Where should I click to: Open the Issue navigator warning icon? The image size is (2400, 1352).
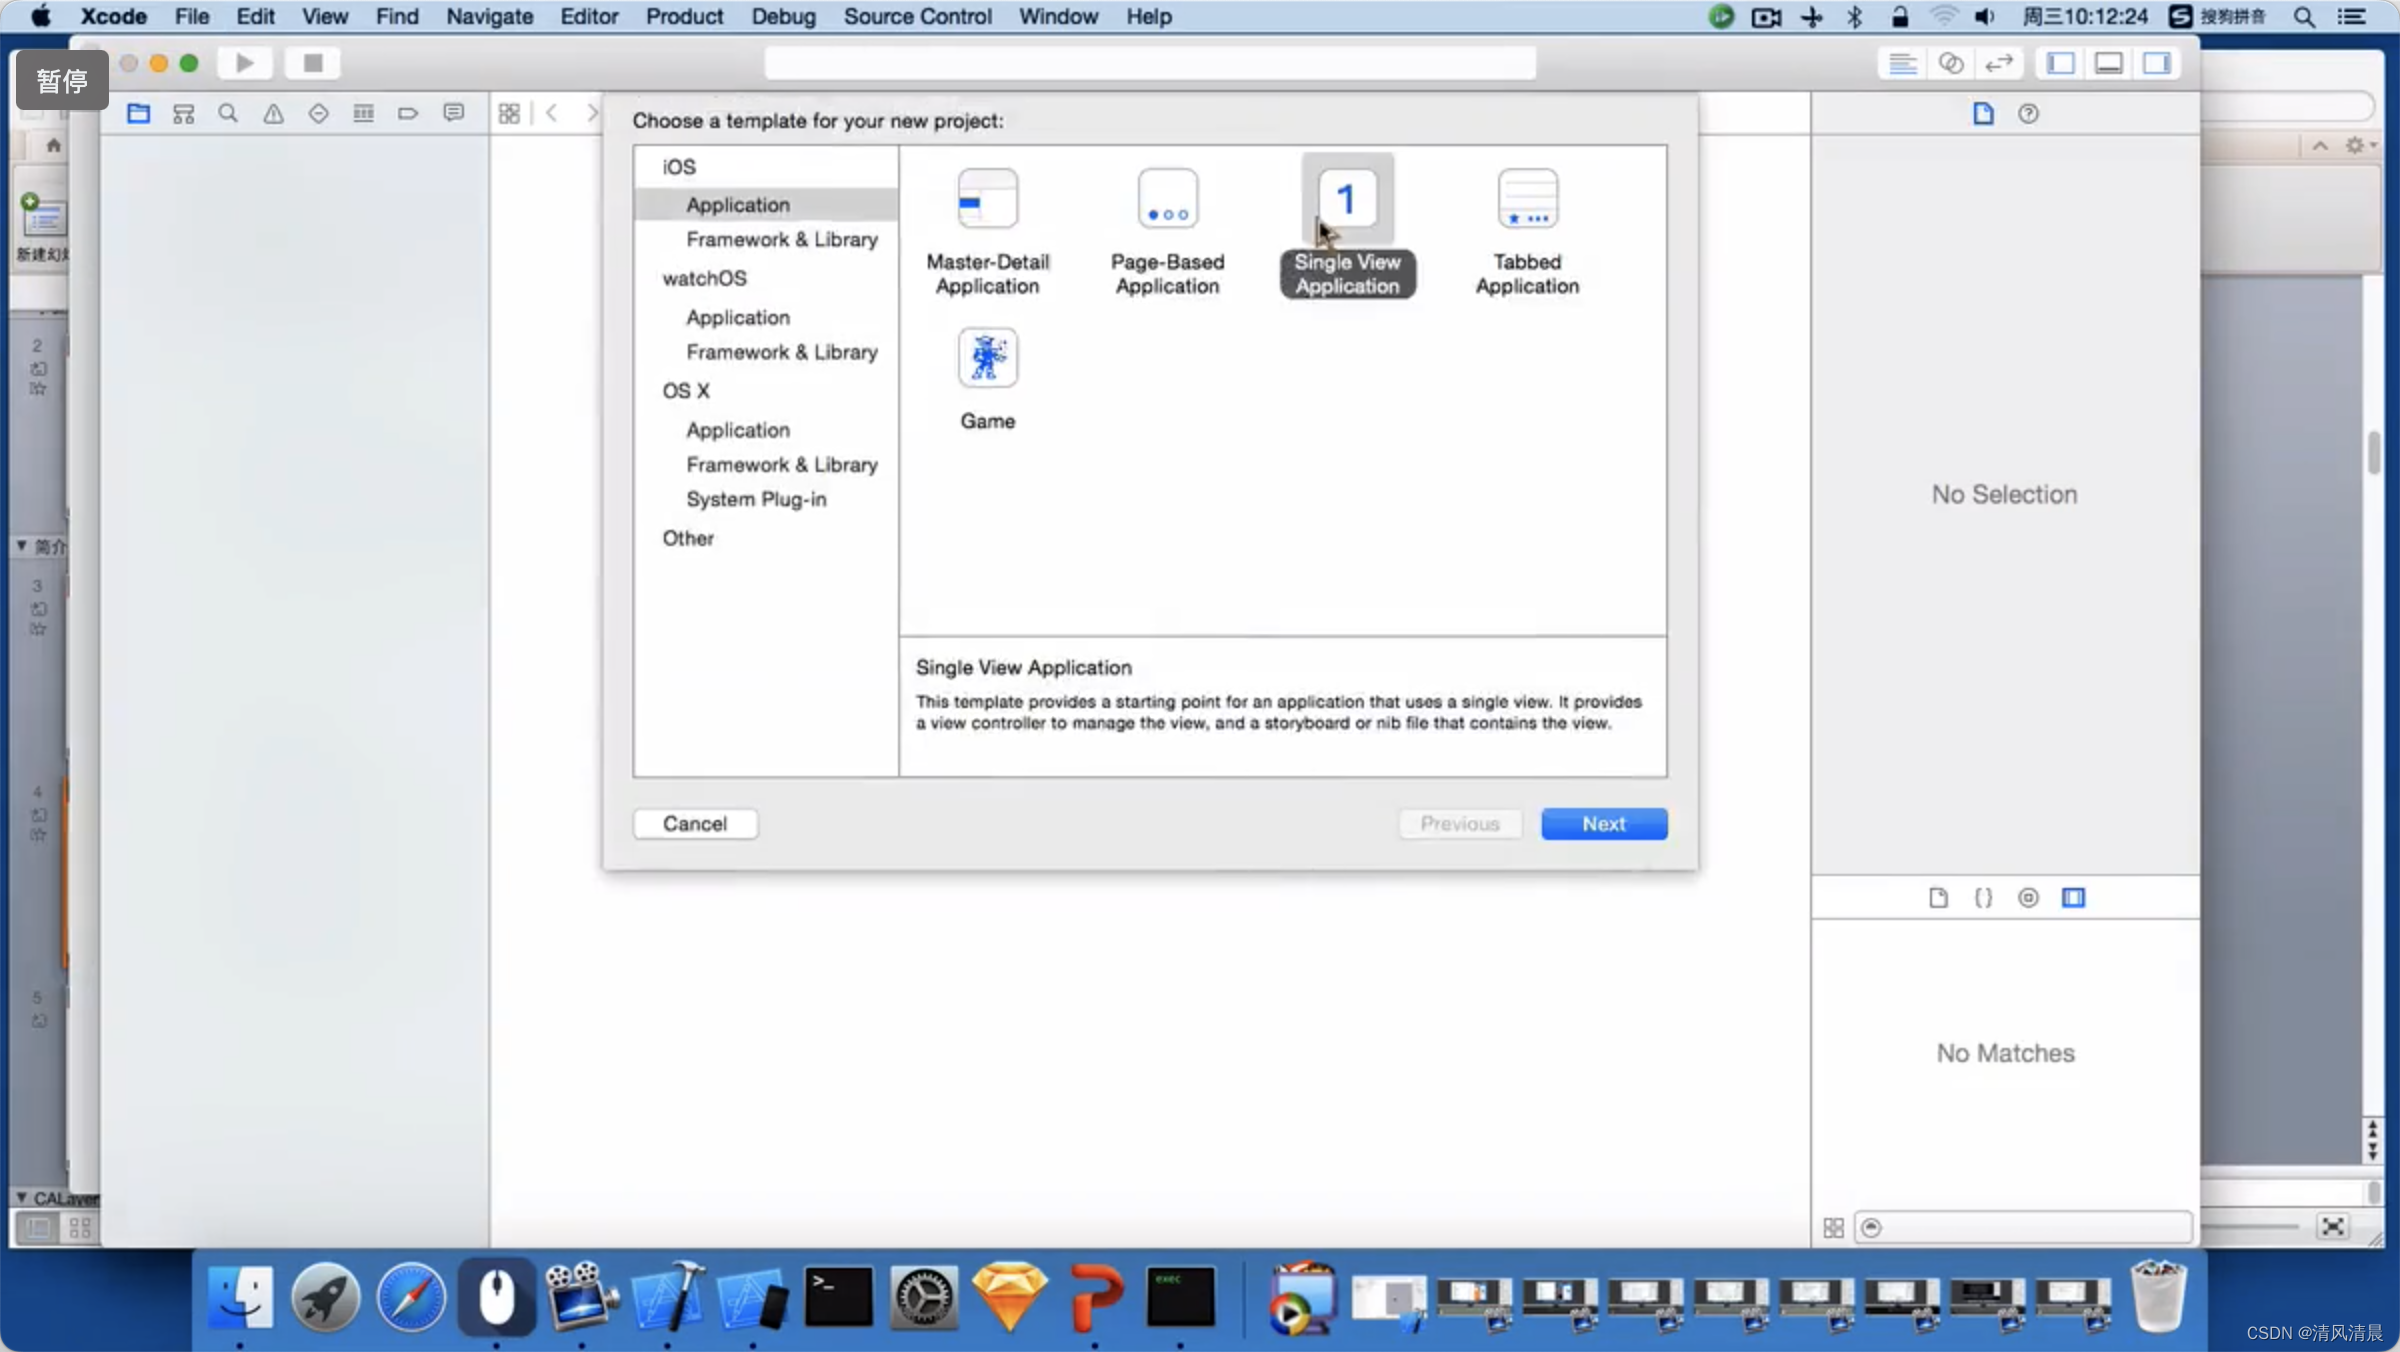coord(273,113)
